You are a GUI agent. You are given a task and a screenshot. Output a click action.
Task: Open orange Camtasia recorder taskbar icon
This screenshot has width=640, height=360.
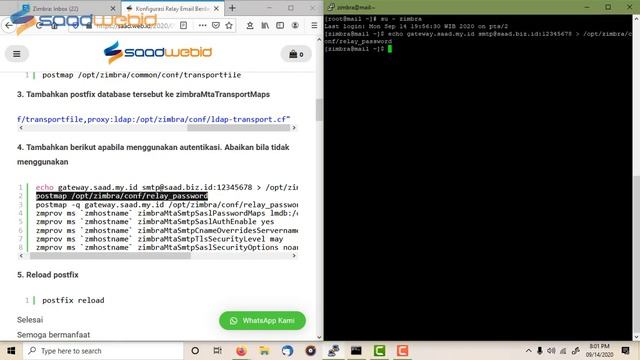pyautogui.click(x=402, y=351)
